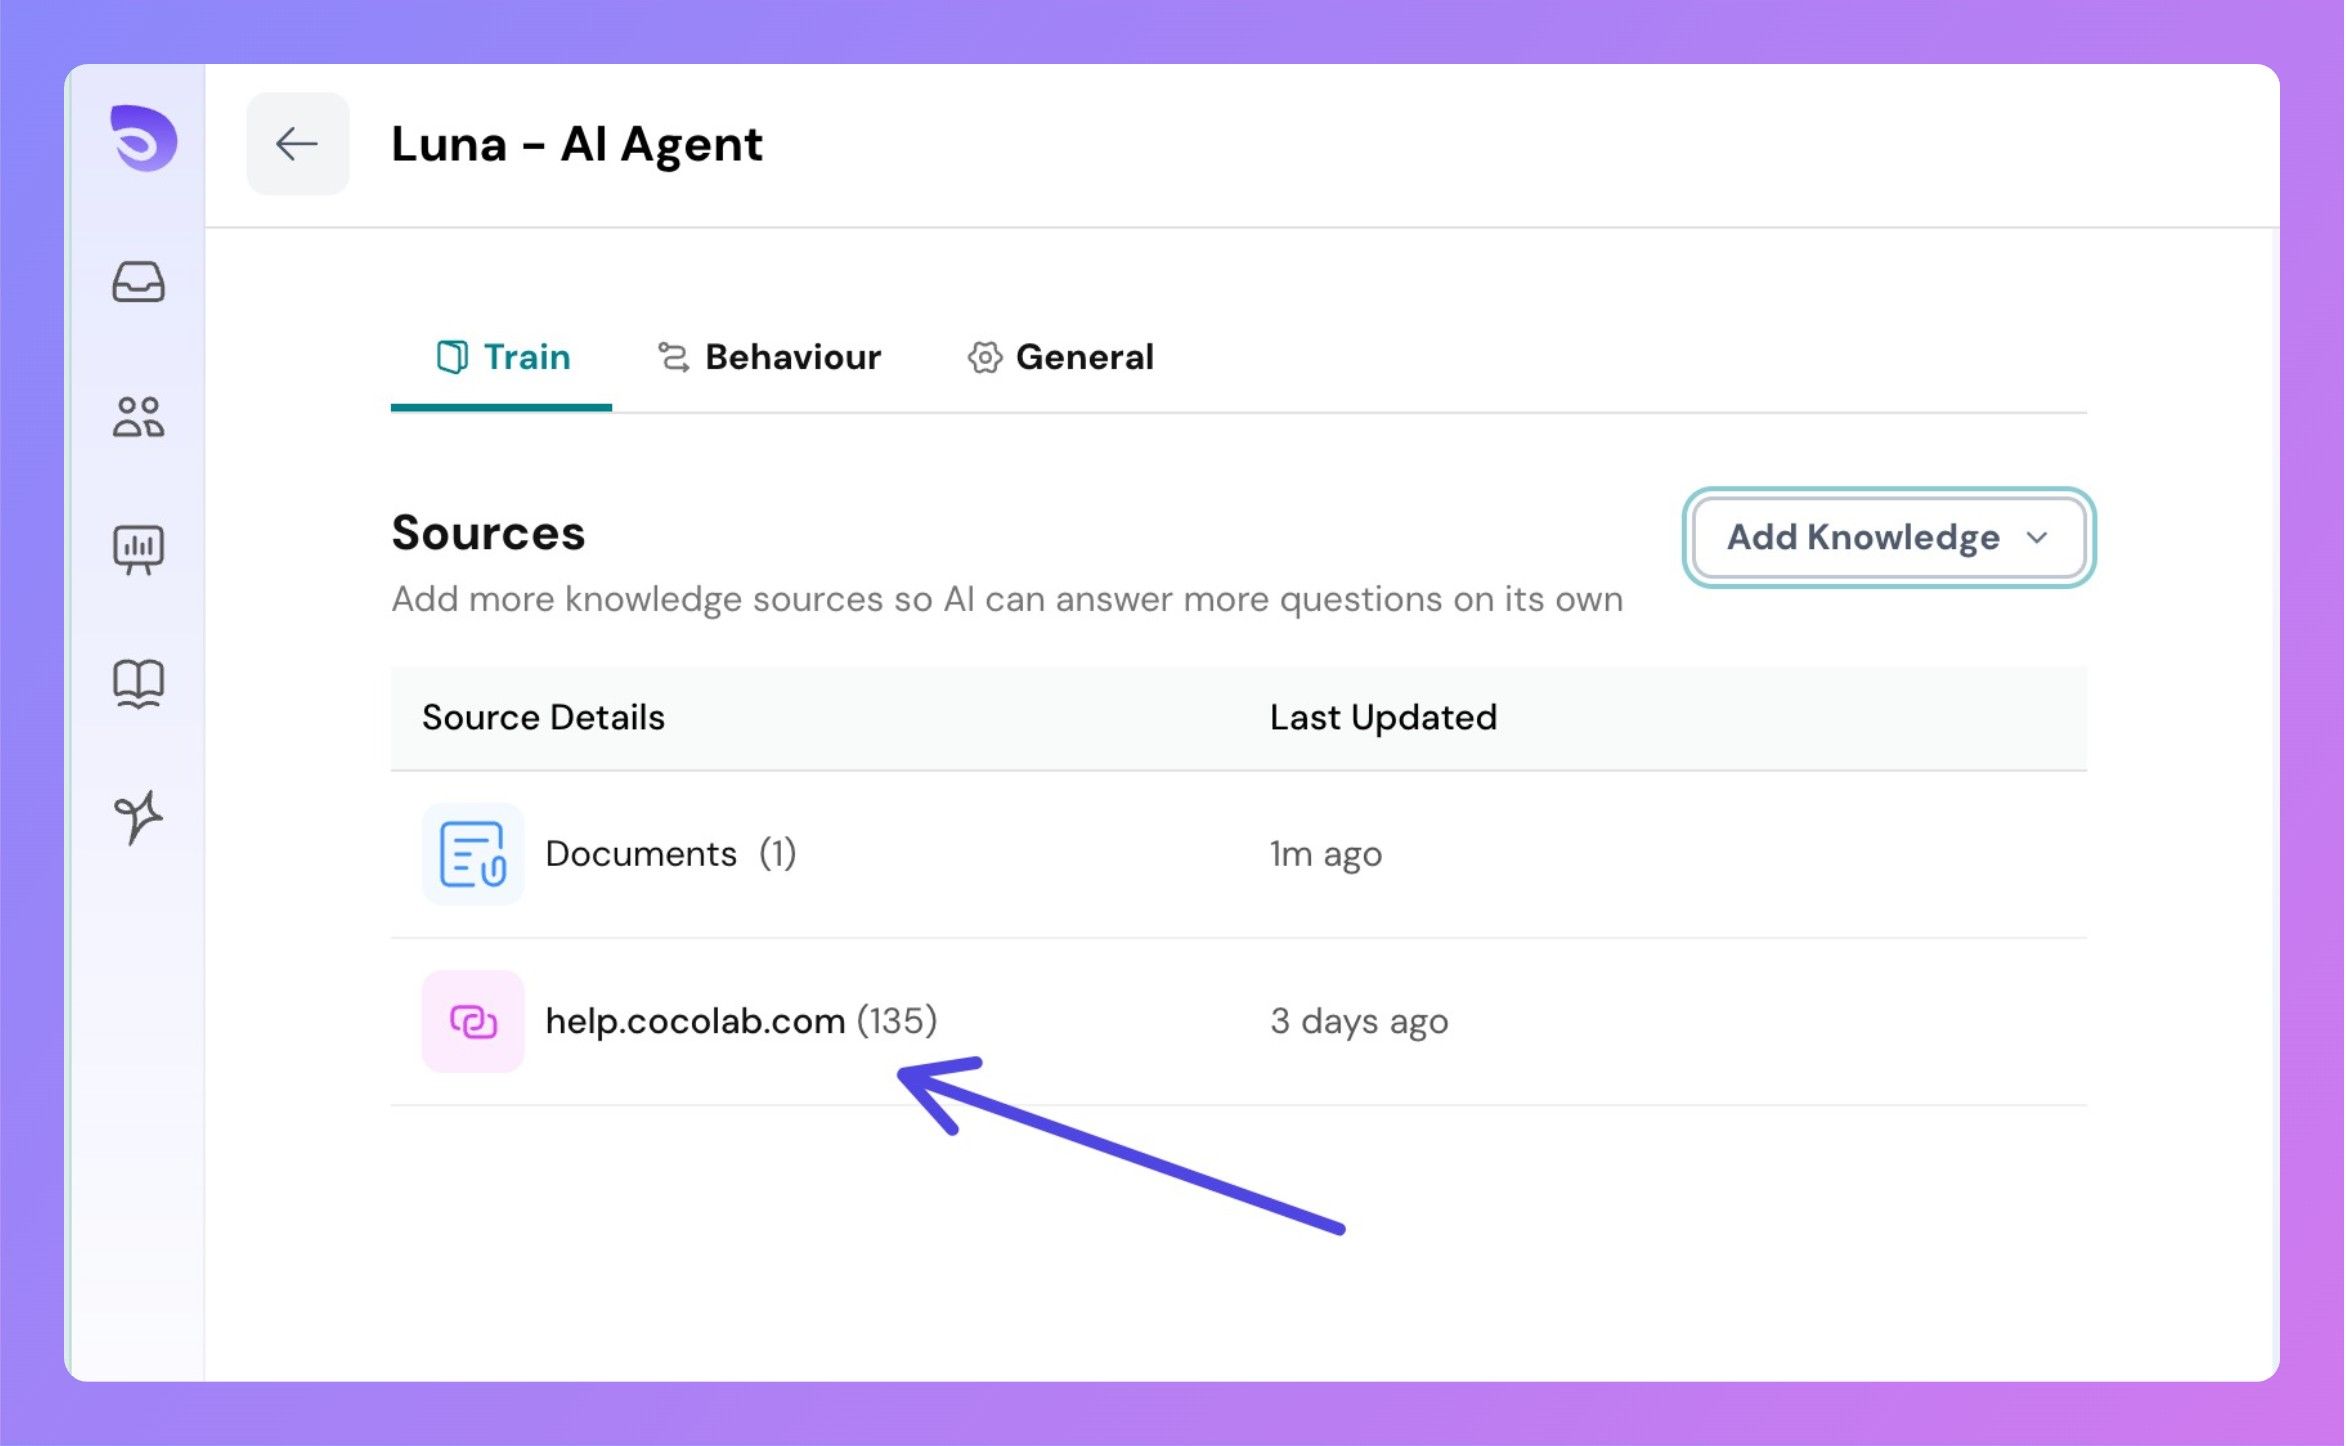Click the Behaviour flow icon
This screenshot has height=1446, width=2346.
pyautogui.click(x=673, y=357)
